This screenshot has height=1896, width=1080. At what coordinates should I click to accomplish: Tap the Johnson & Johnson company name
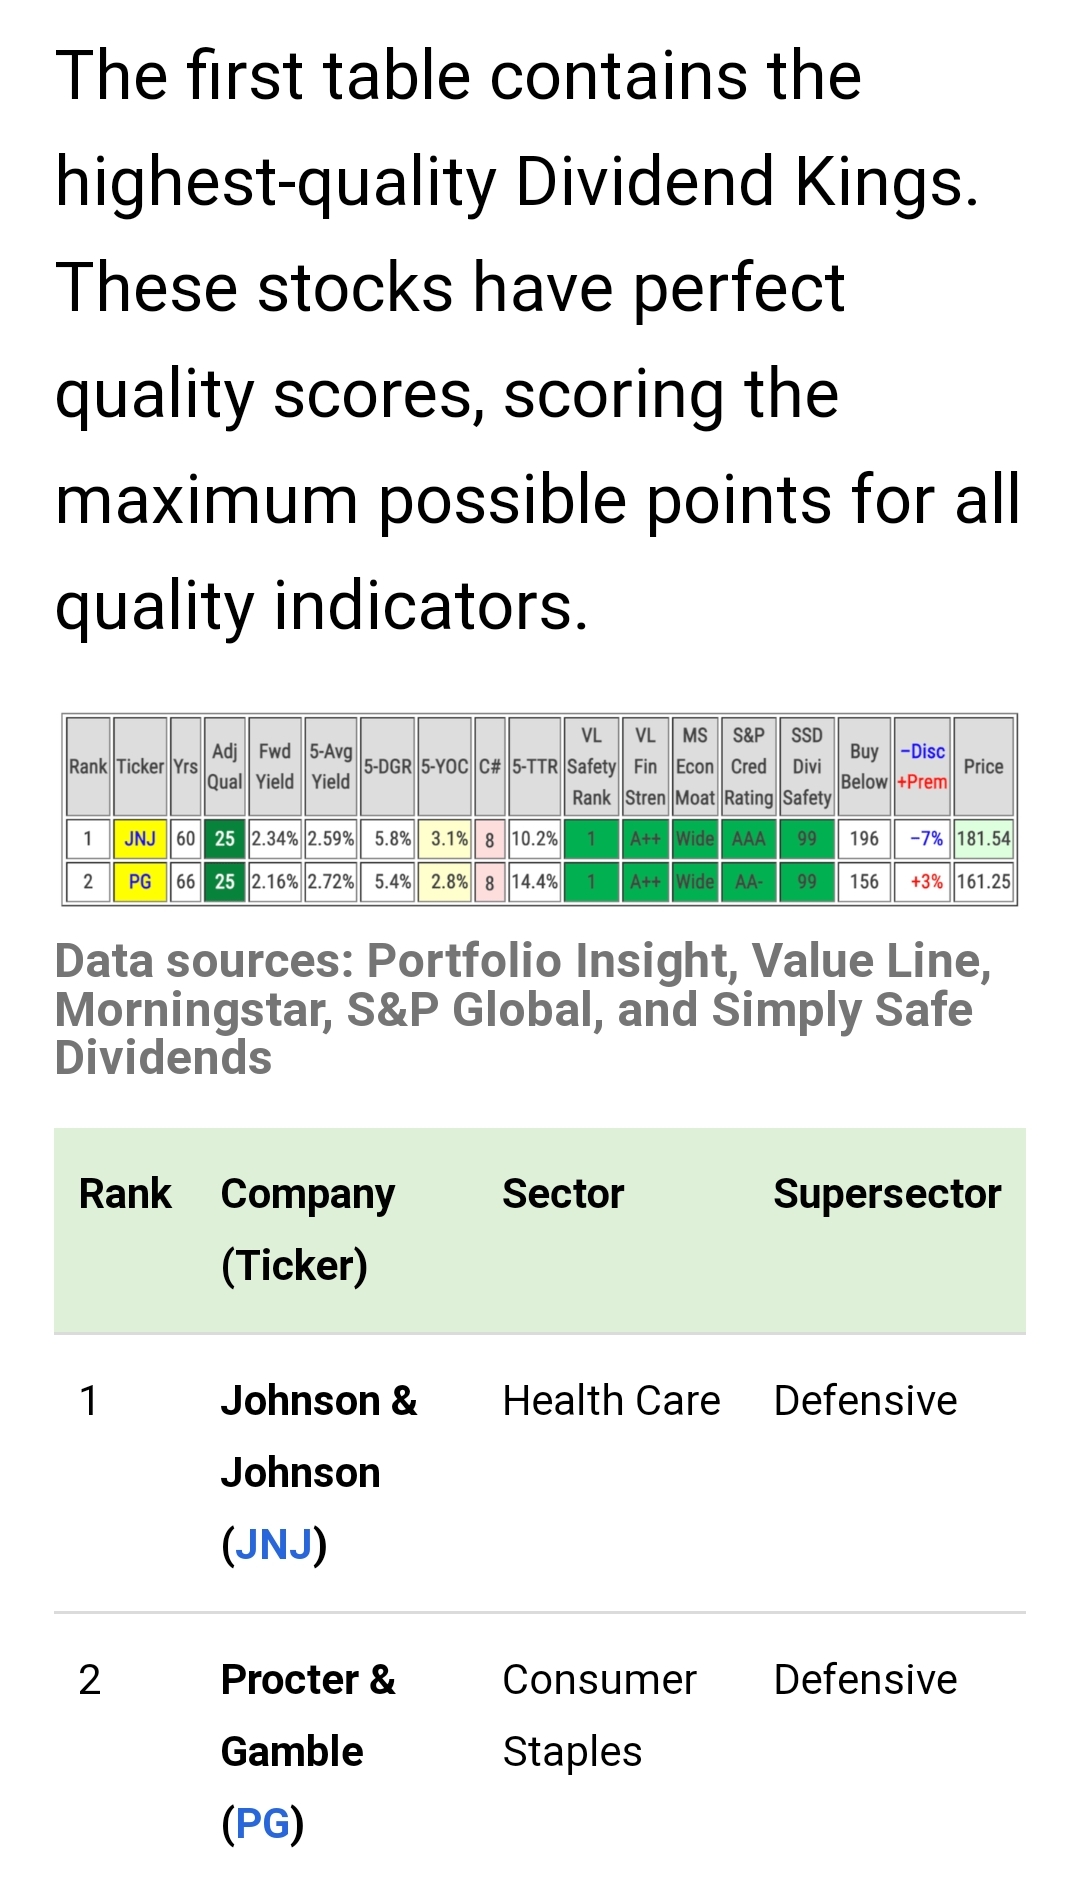pos(319,1437)
